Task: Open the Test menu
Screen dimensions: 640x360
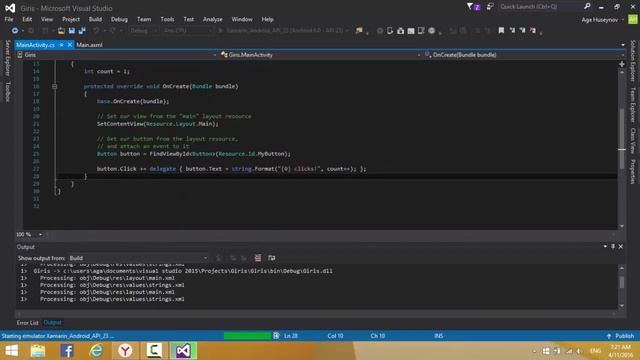Action: (189, 19)
